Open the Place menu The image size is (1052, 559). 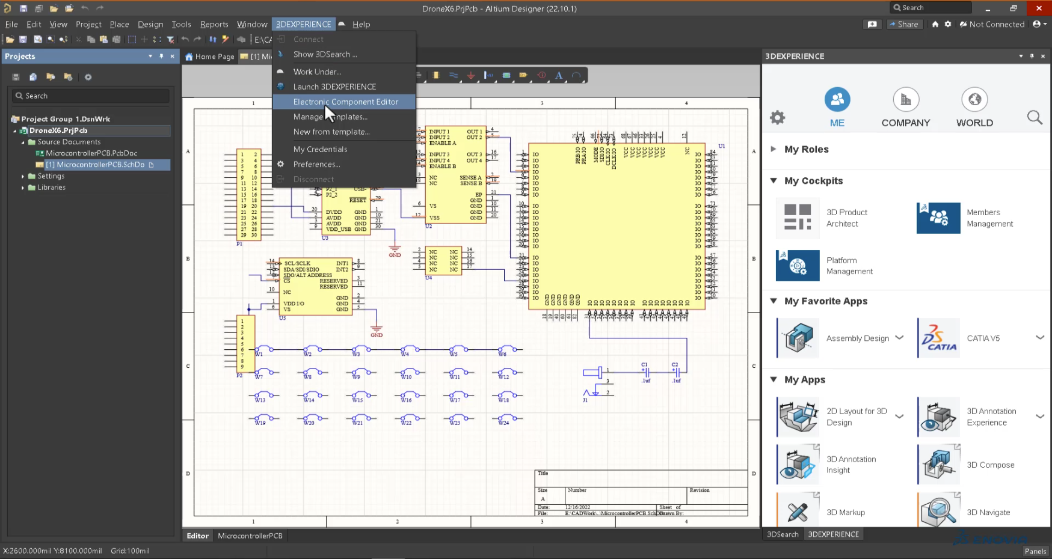pyautogui.click(x=119, y=24)
